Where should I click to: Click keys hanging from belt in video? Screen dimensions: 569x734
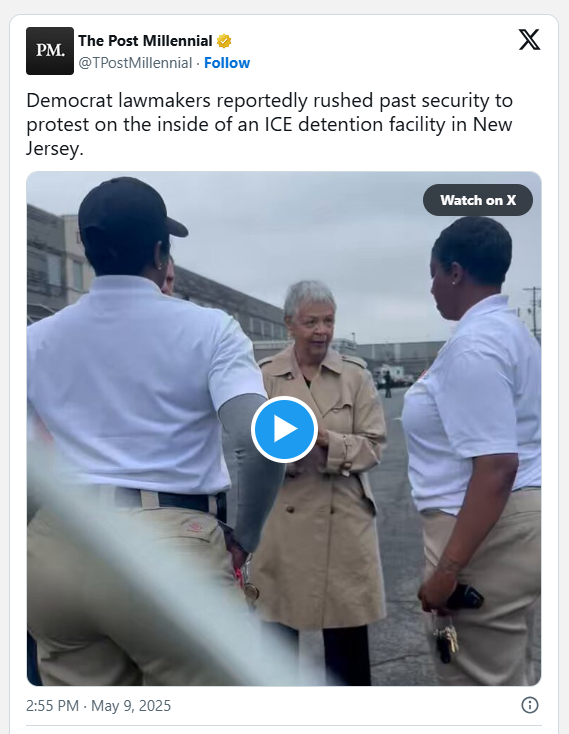pyautogui.click(x=446, y=639)
